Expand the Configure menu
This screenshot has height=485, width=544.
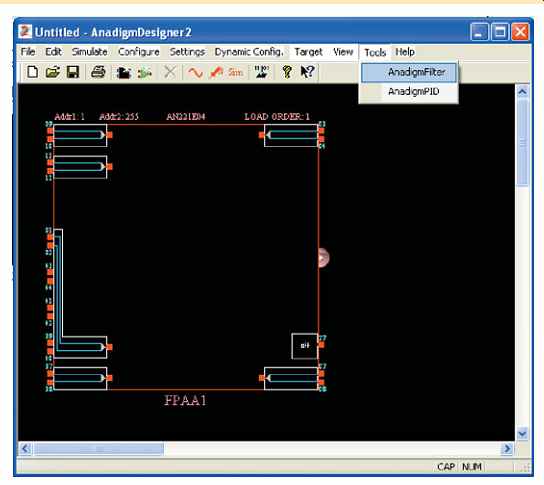point(139,52)
